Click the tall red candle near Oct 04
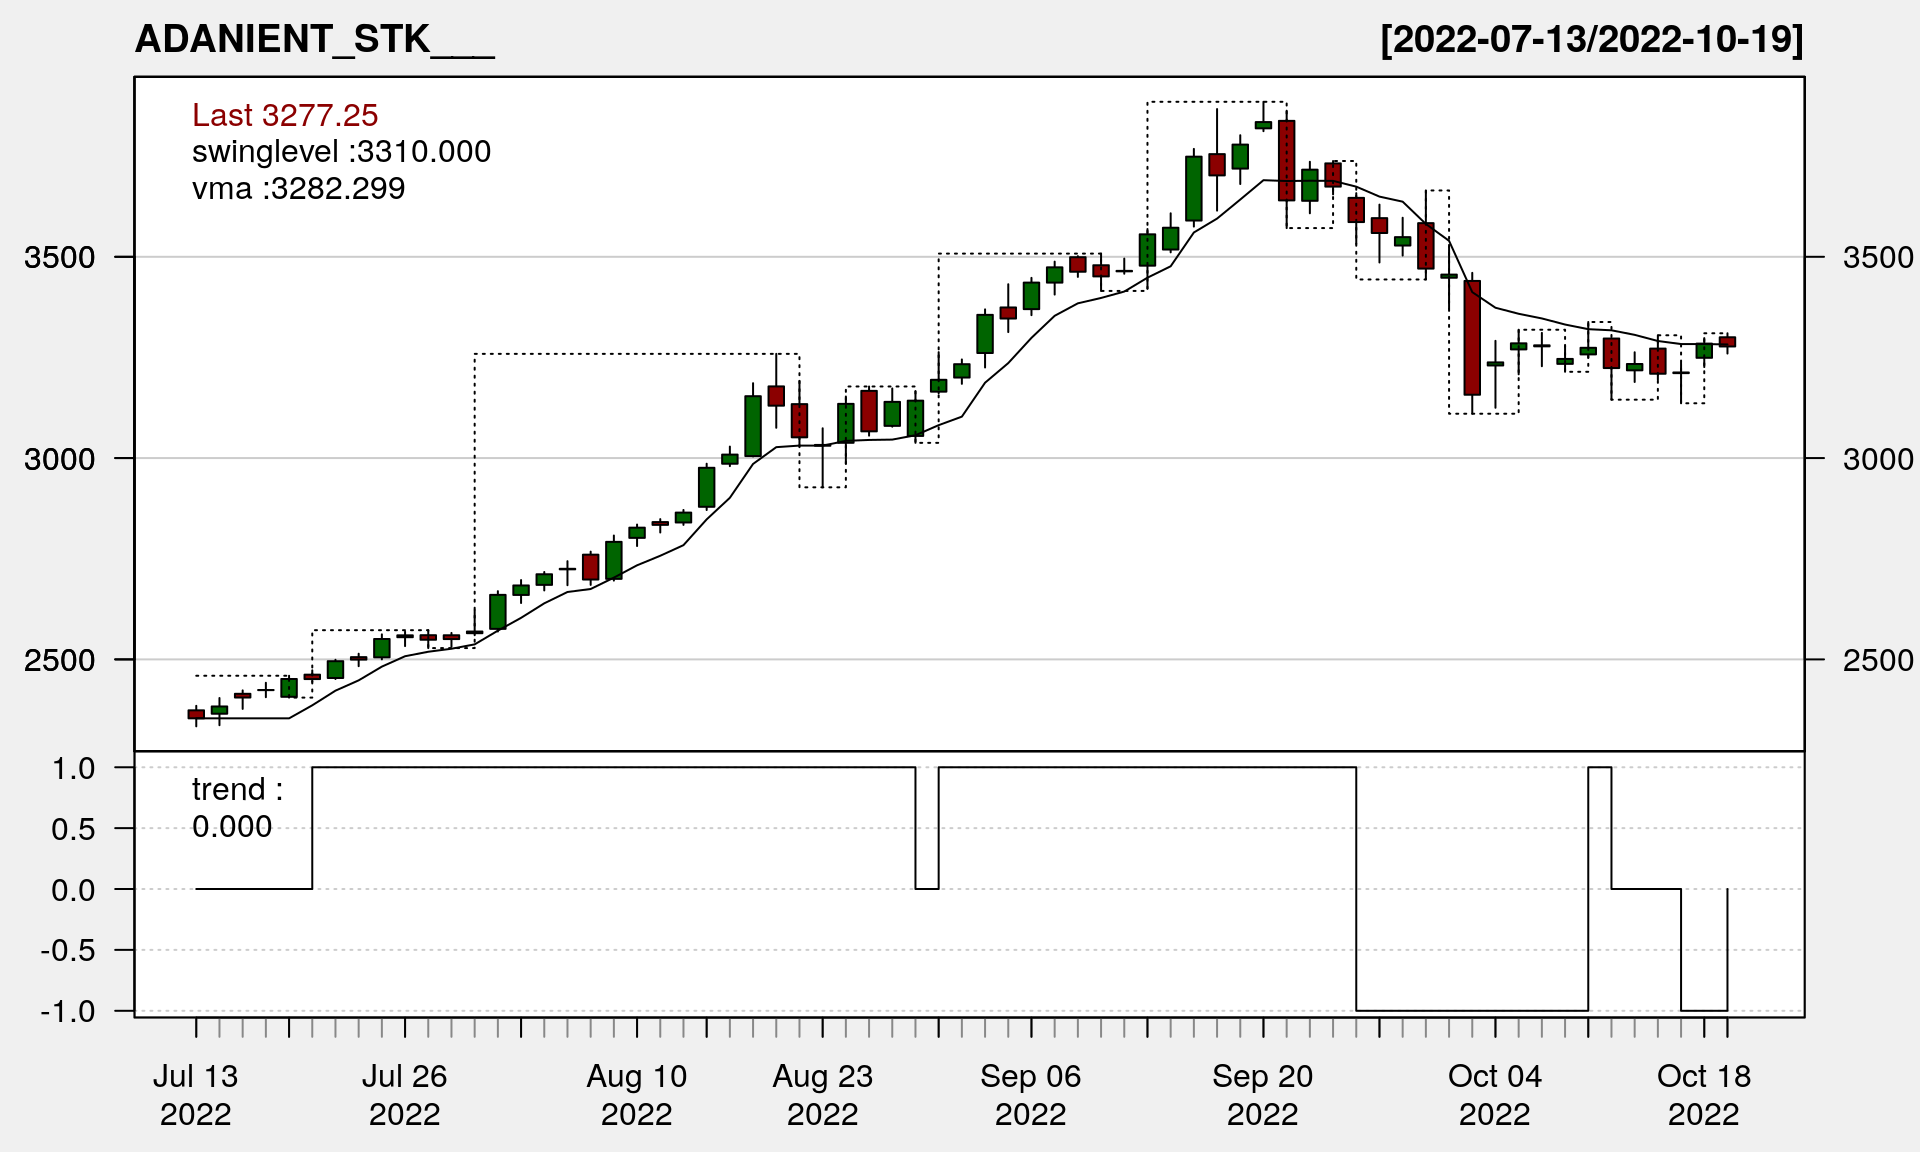 coord(1471,338)
